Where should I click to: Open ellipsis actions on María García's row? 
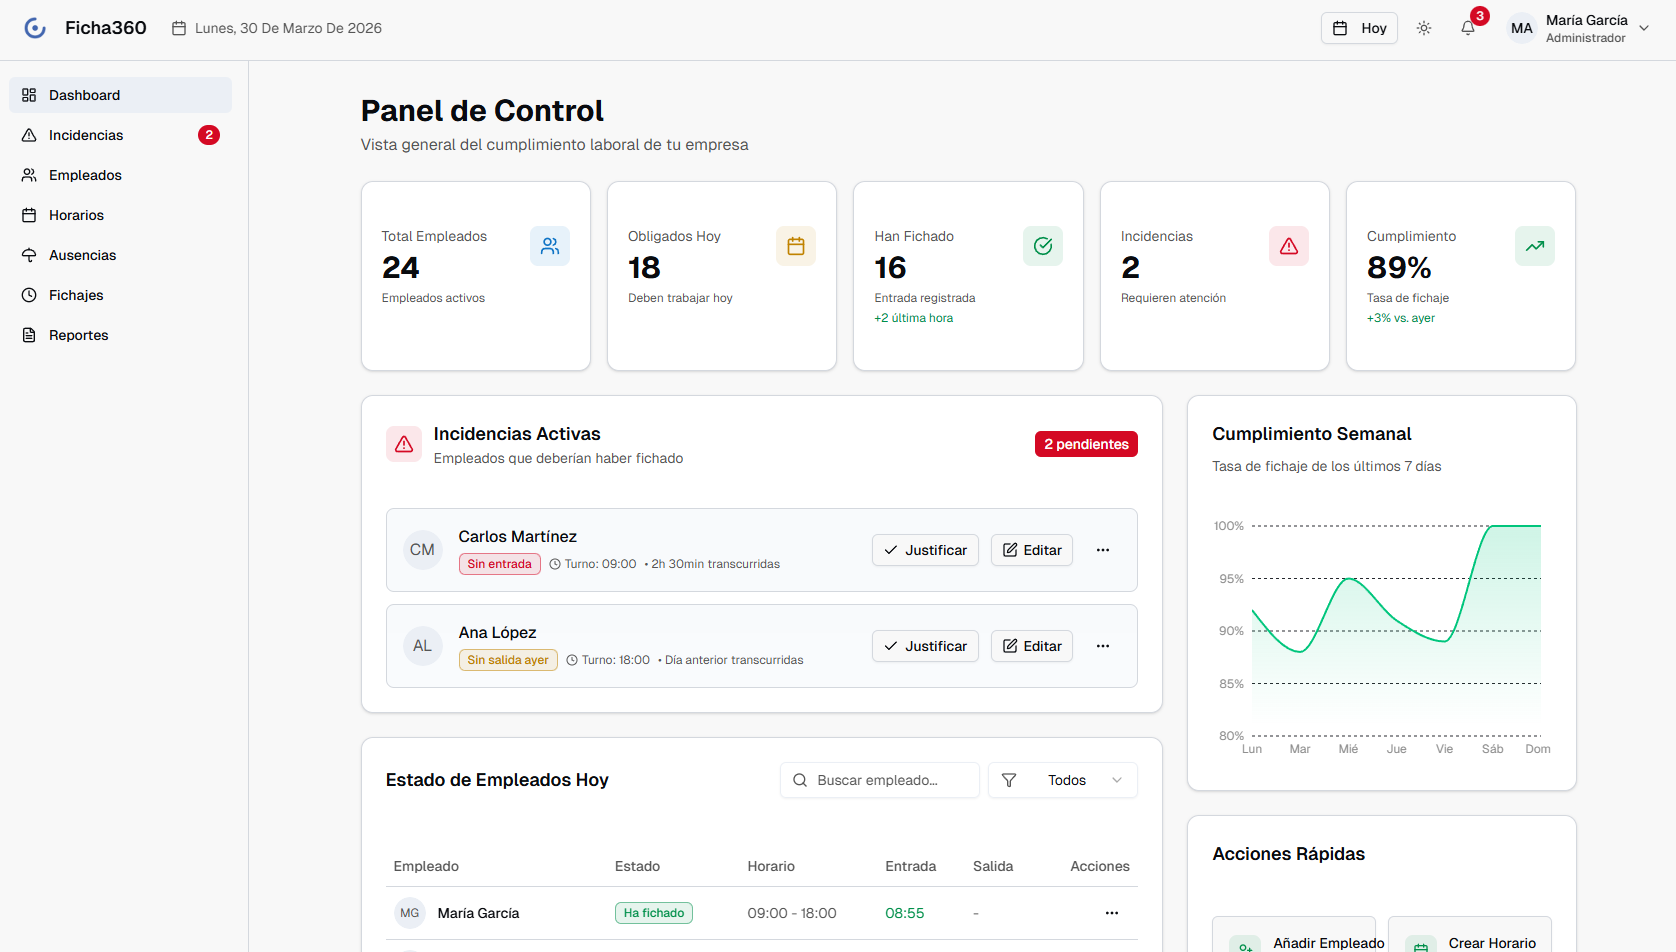[1113, 912]
